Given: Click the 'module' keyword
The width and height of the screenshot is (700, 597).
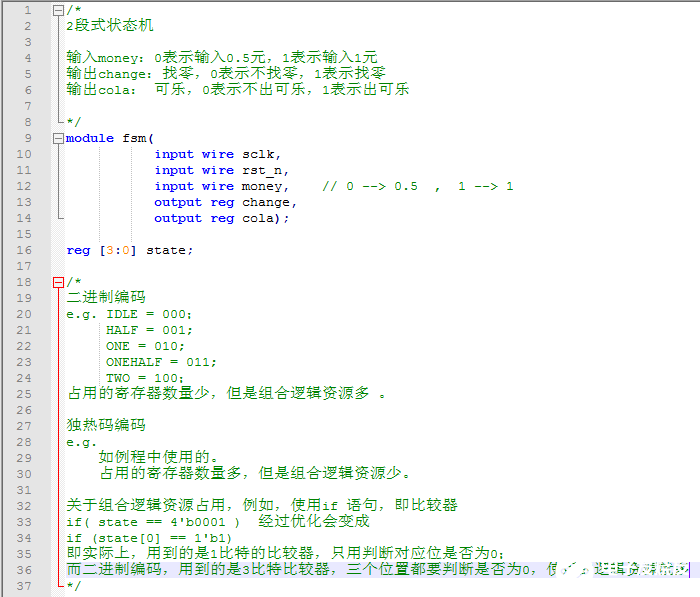Looking at the screenshot, I should [90, 138].
